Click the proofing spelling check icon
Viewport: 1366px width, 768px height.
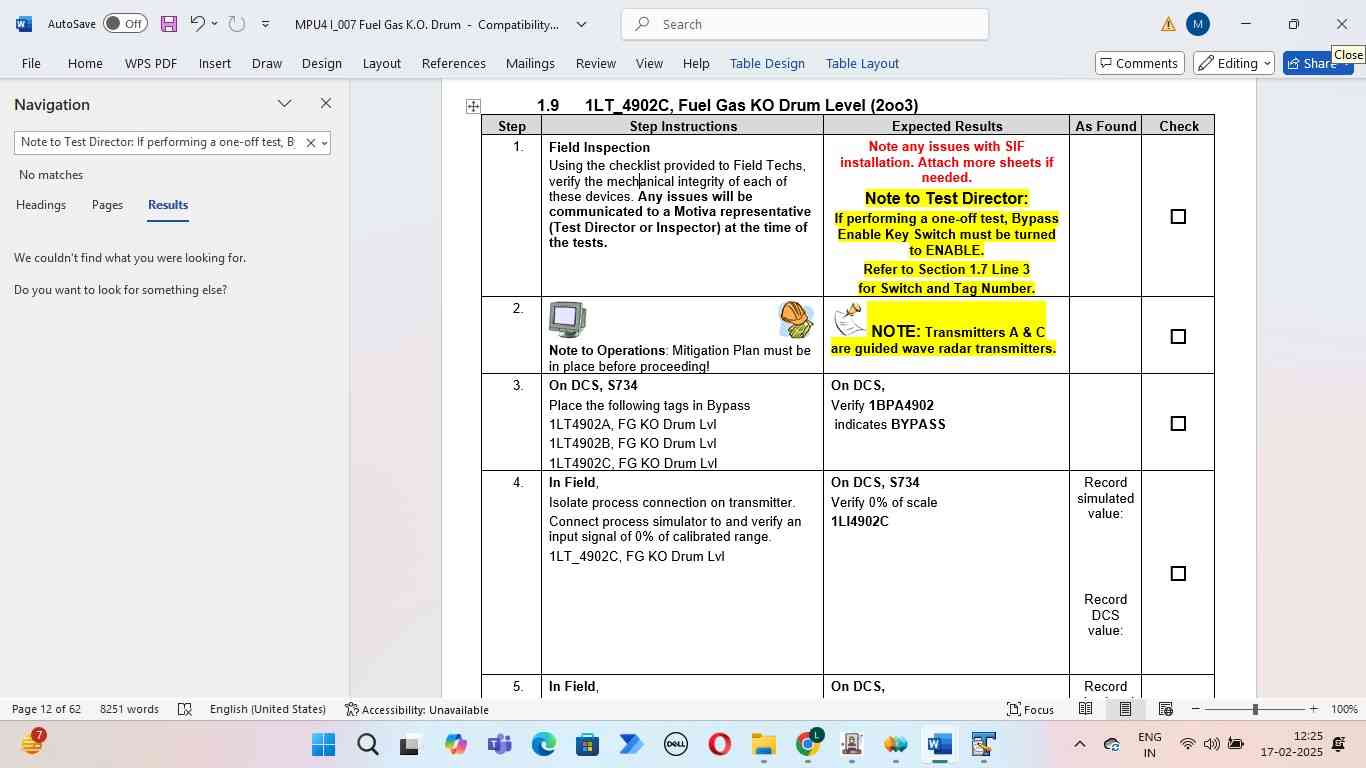pyautogui.click(x=184, y=709)
